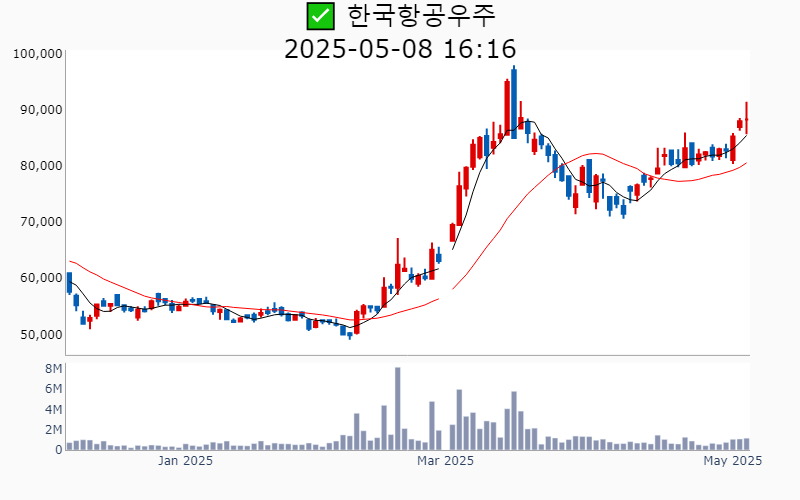Click the 4M volume axis label

[54, 410]
